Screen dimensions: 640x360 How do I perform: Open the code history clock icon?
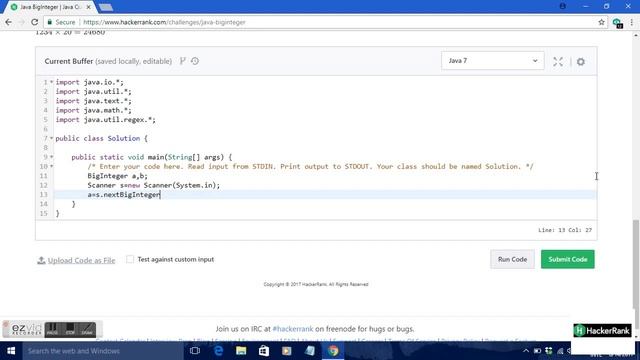click(195, 61)
